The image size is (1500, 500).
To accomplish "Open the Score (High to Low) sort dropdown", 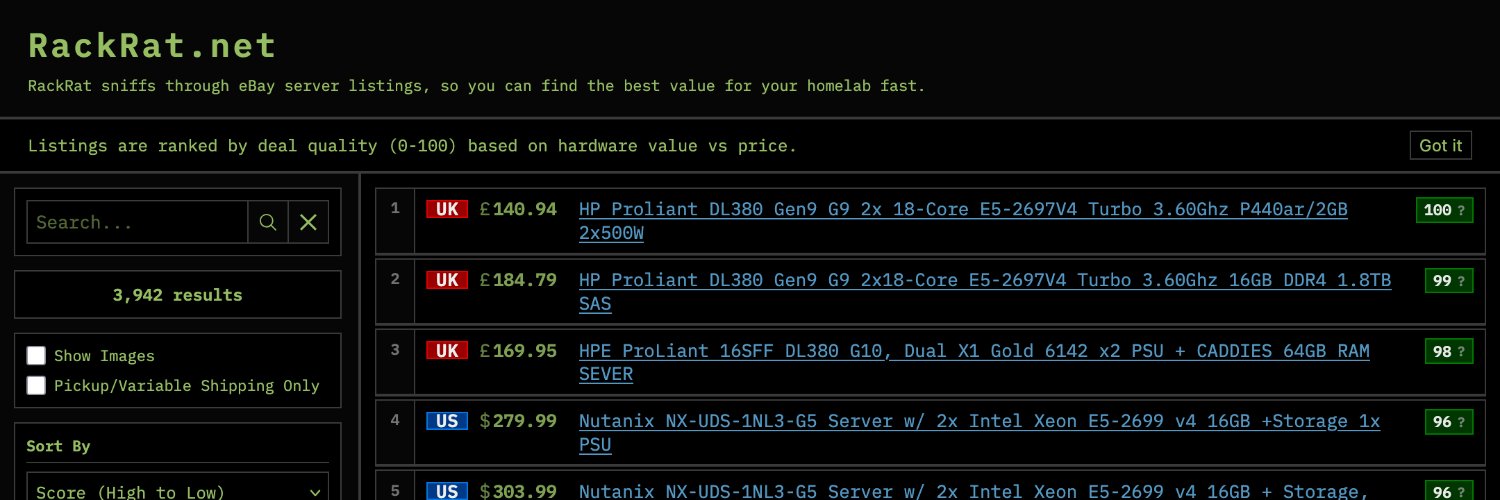I will point(177,486).
